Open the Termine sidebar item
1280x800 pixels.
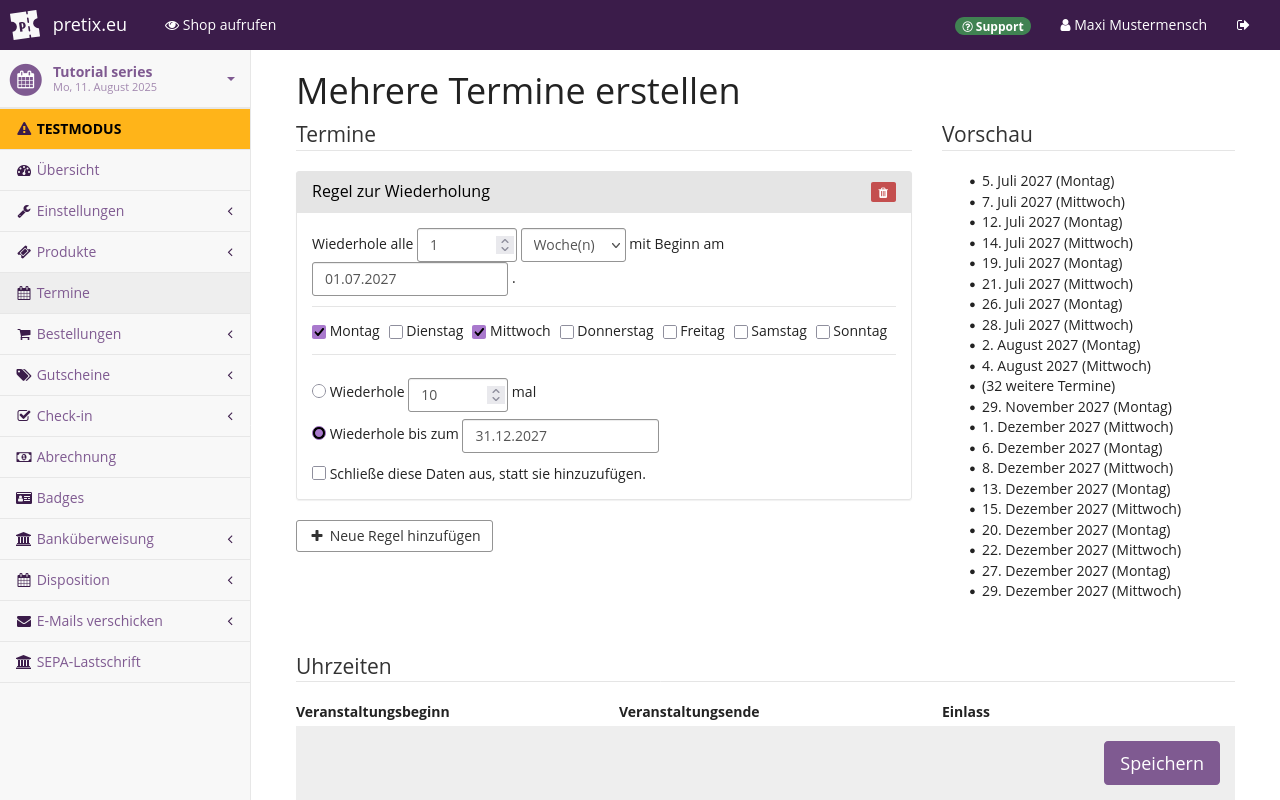point(125,293)
